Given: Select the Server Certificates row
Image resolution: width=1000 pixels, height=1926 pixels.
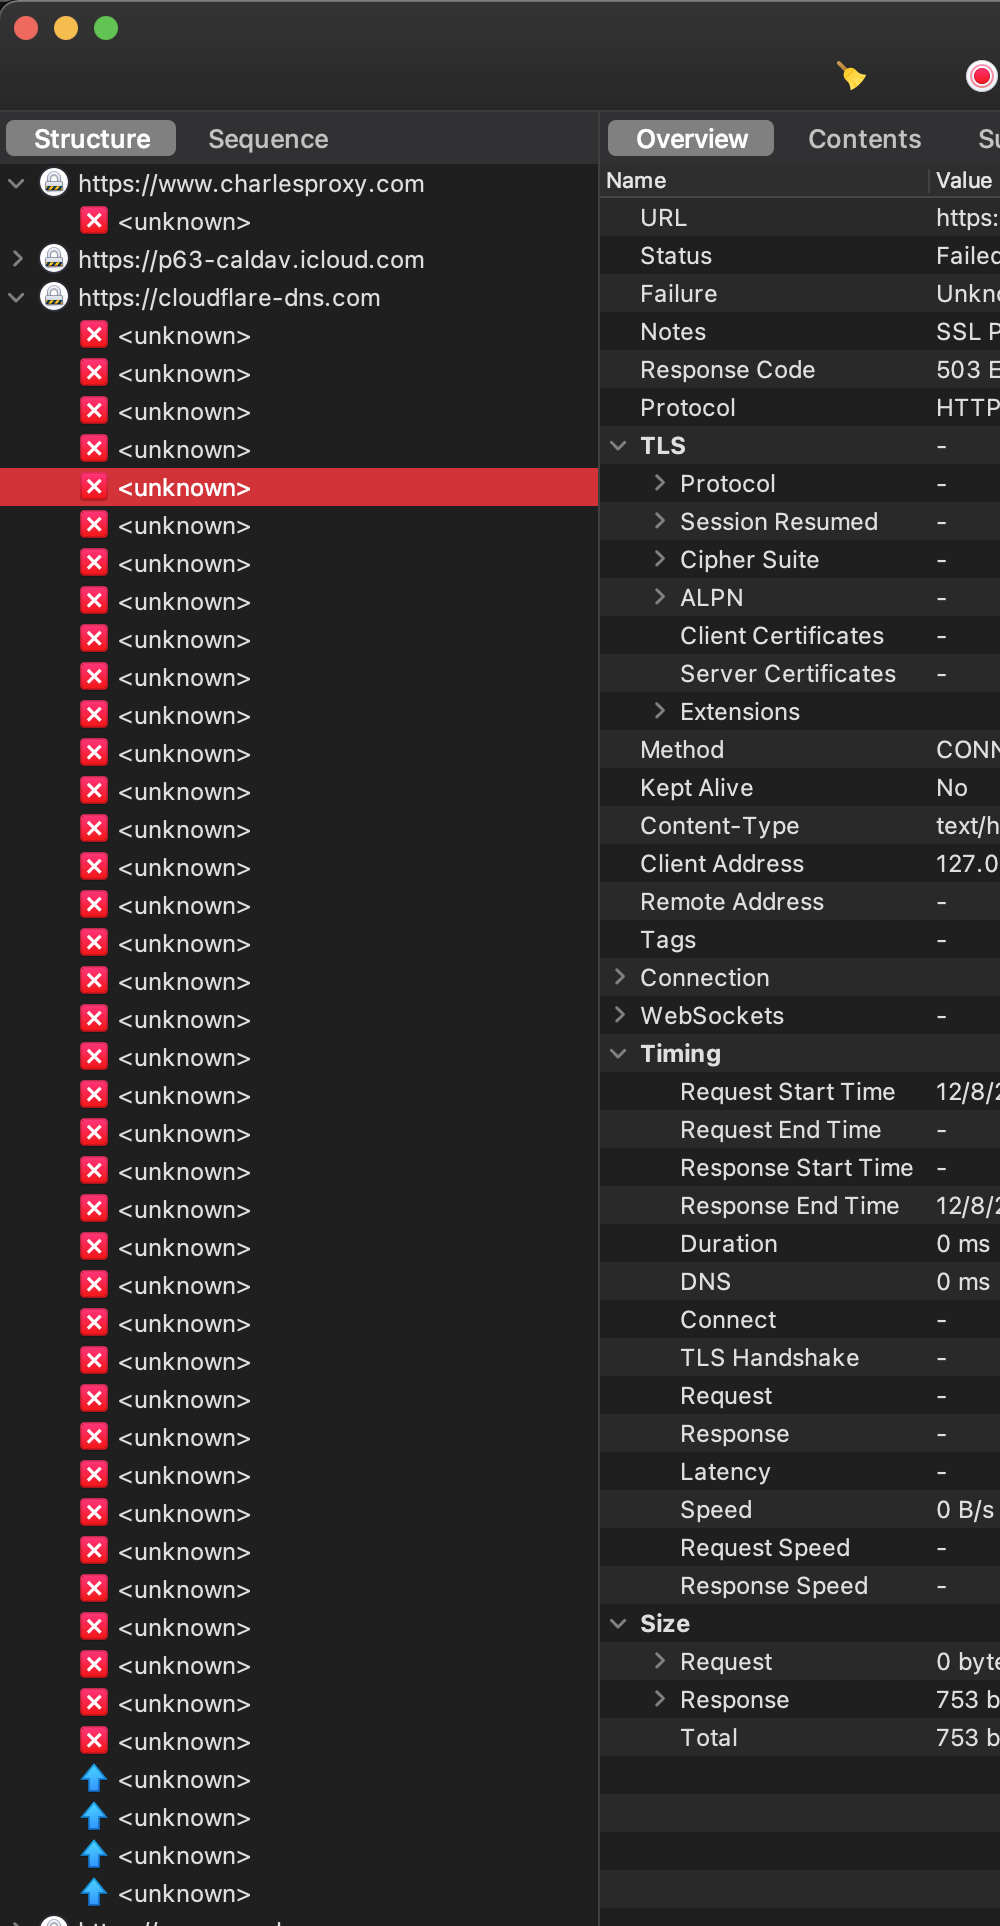Looking at the screenshot, I should pos(800,673).
